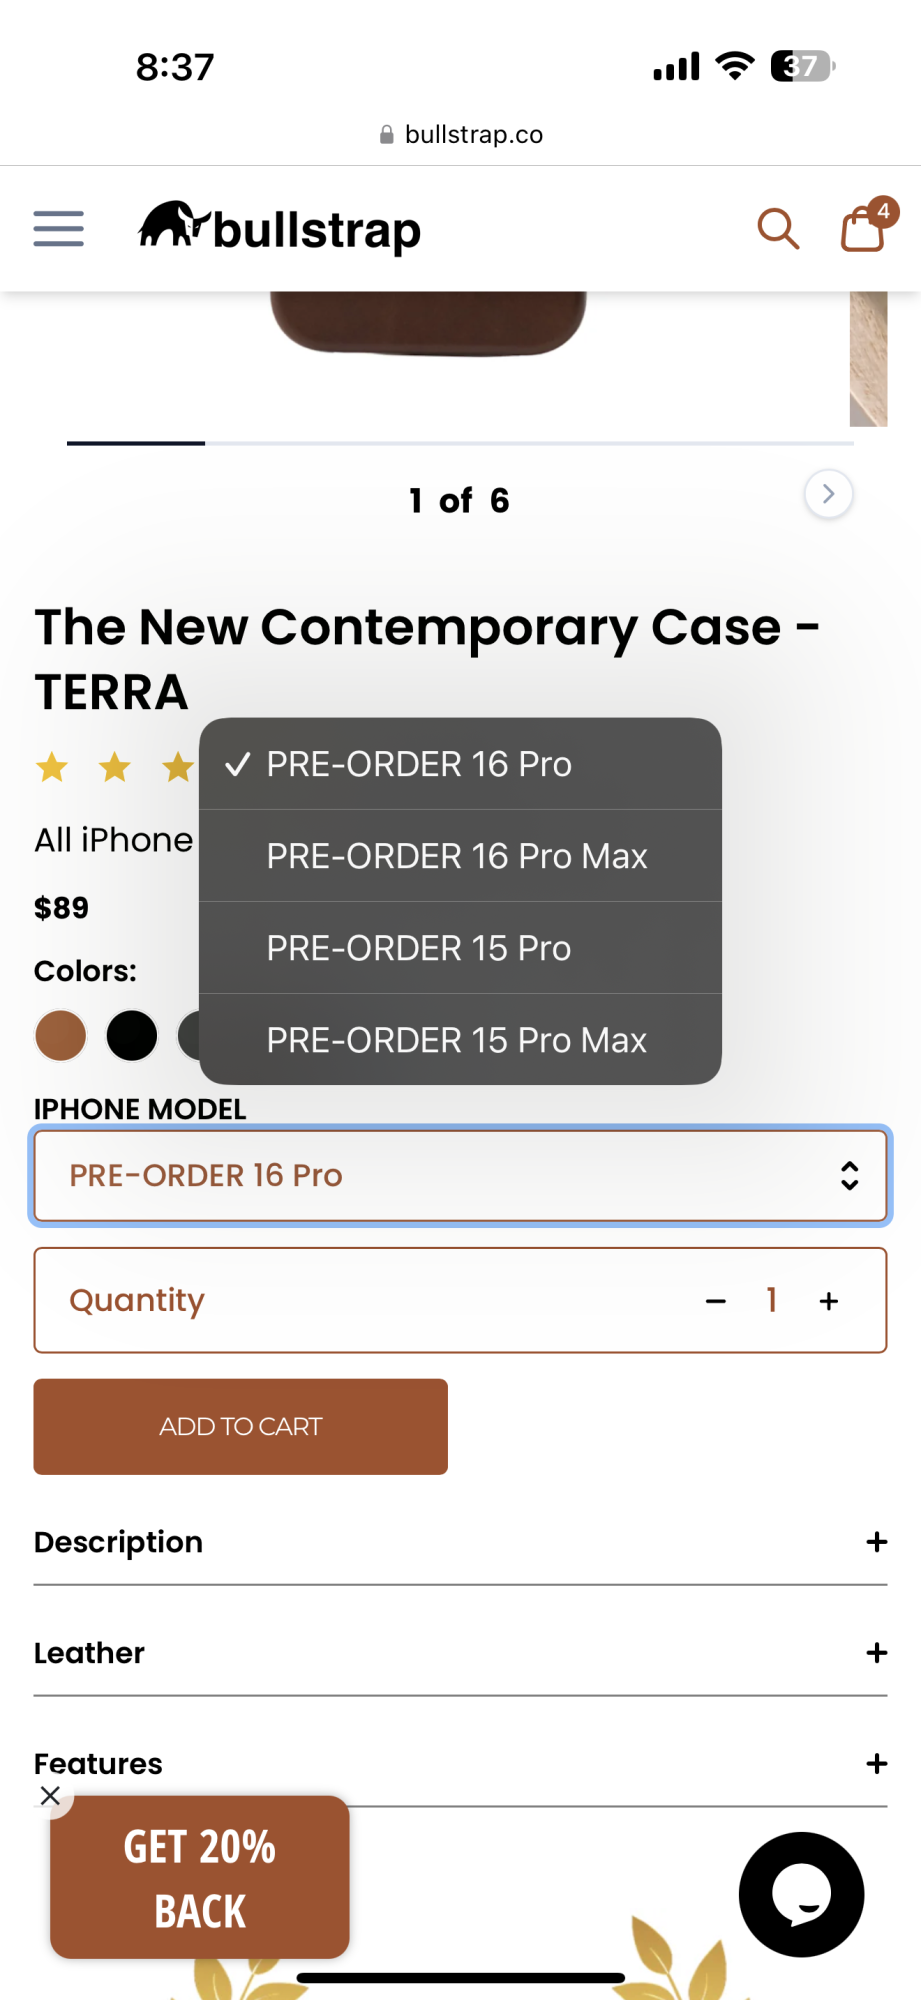This screenshot has width=921, height=2000.
Task: Open the chat bubble widget
Action: [x=801, y=1894]
